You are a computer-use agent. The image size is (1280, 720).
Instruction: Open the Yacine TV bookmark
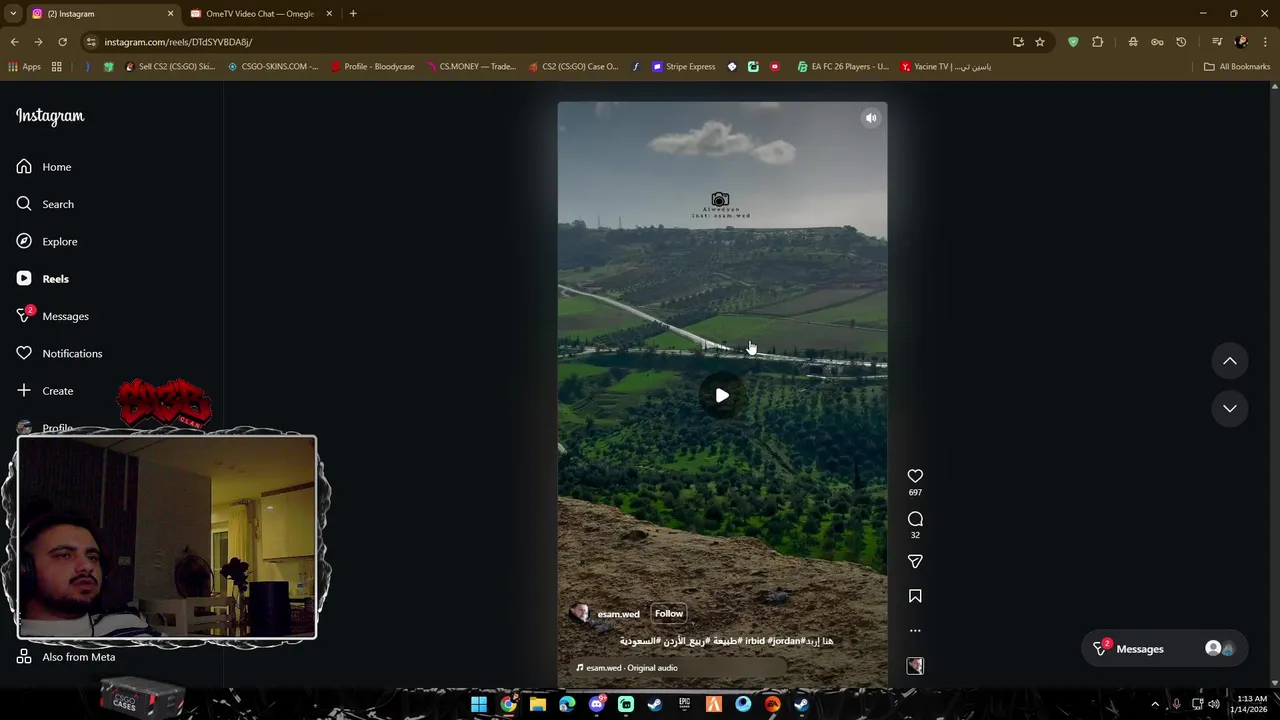pos(946,67)
